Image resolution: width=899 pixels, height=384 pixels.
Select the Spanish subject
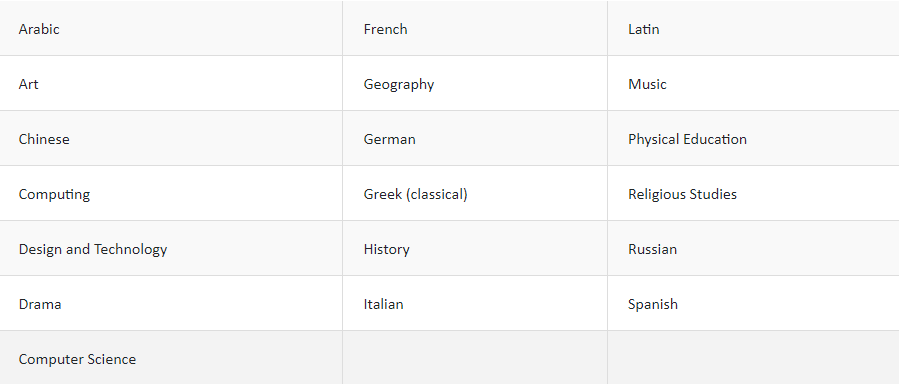point(753,303)
